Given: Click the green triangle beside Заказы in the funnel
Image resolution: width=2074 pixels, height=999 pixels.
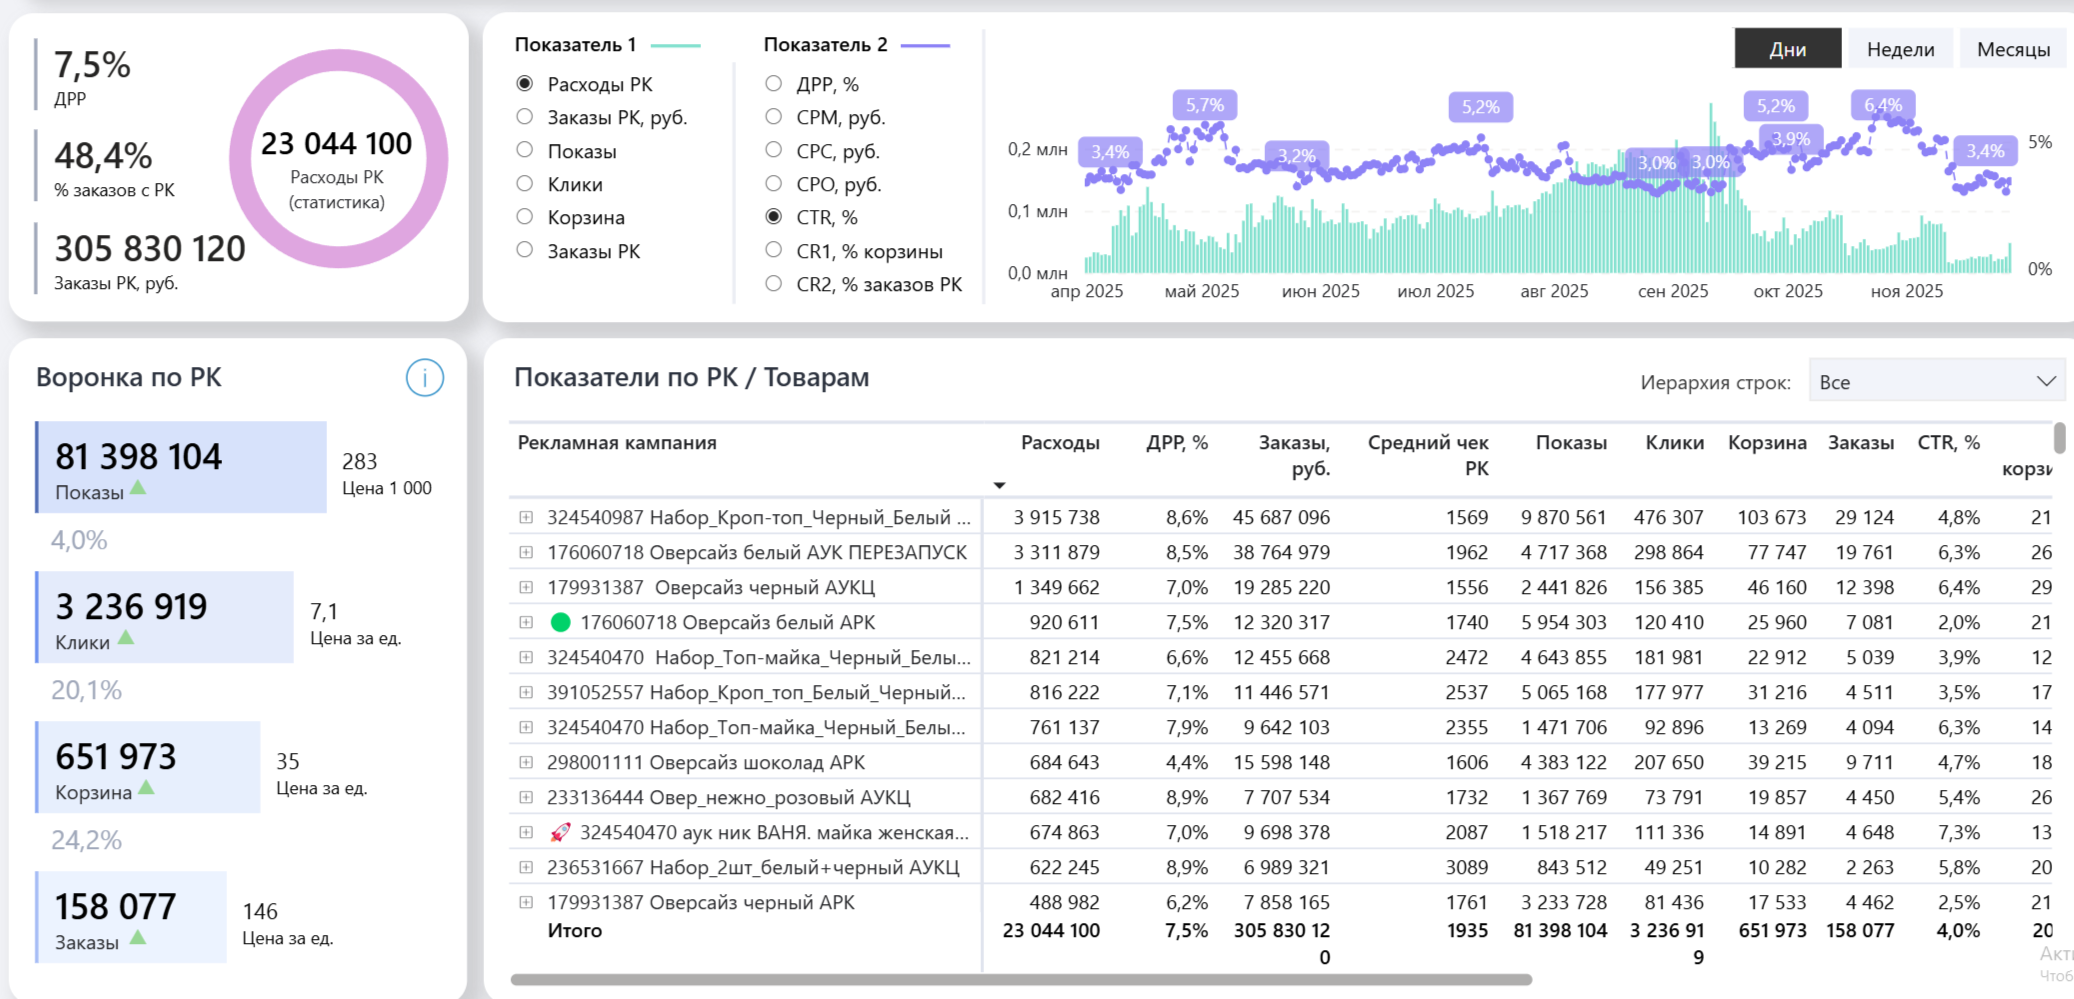Looking at the screenshot, I should click(x=138, y=938).
